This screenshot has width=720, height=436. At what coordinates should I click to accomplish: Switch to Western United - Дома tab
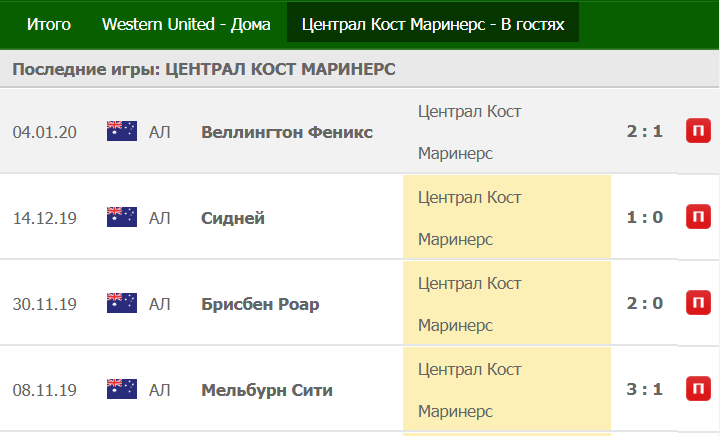click(x=186, y=24)
